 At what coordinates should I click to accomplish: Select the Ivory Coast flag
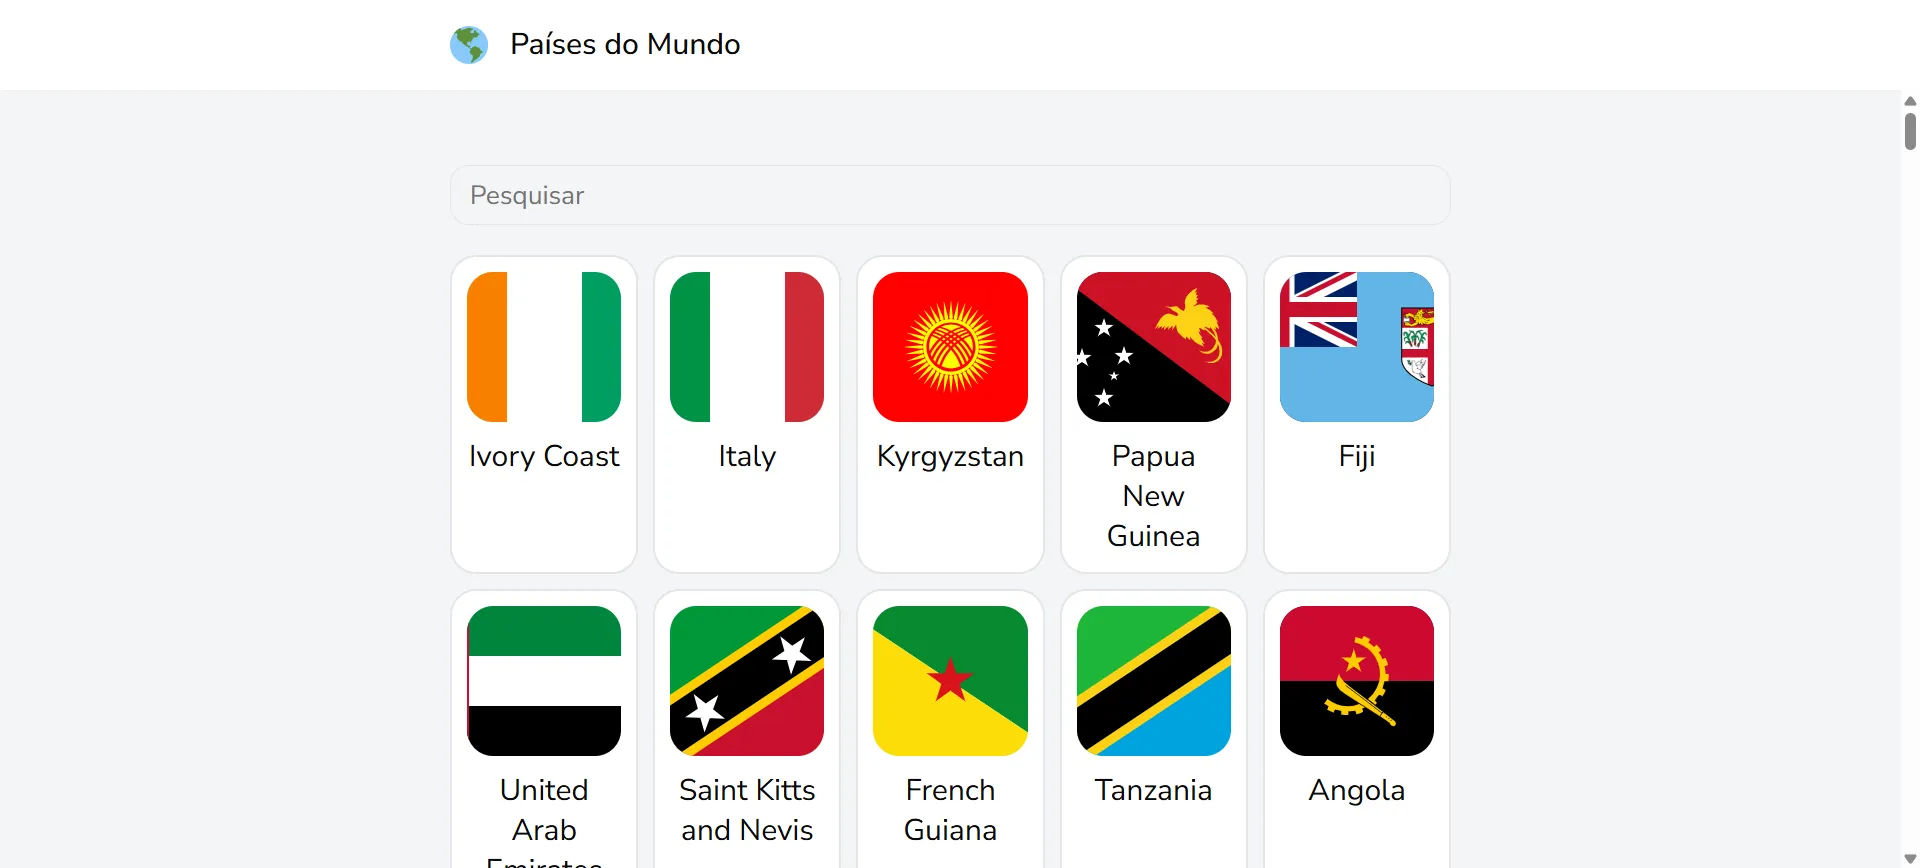coord(544,347)
